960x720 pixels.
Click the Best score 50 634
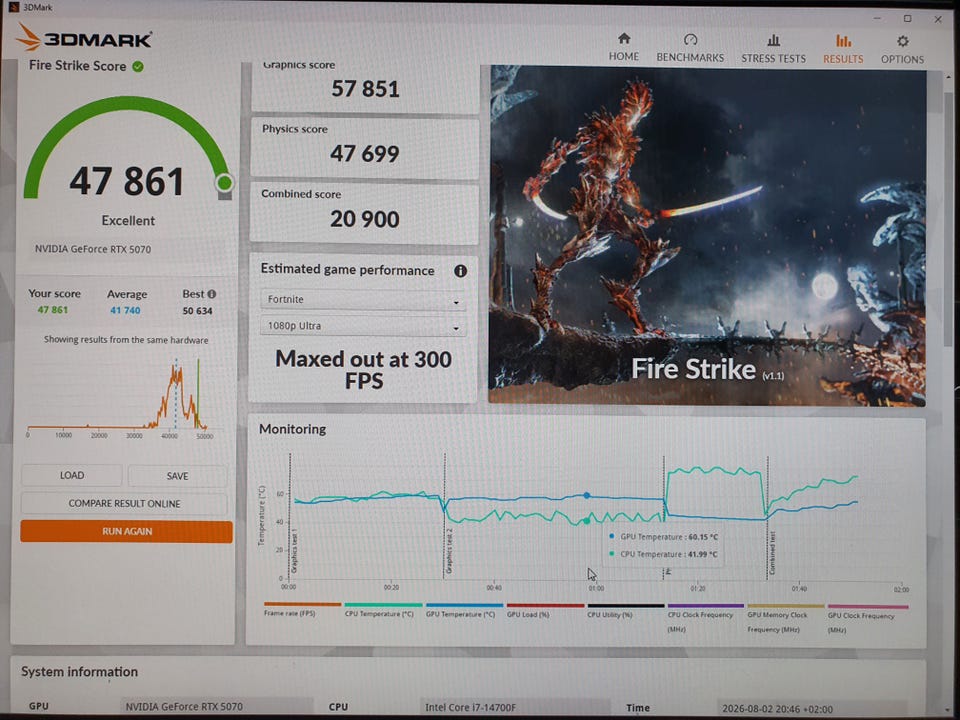197,311
